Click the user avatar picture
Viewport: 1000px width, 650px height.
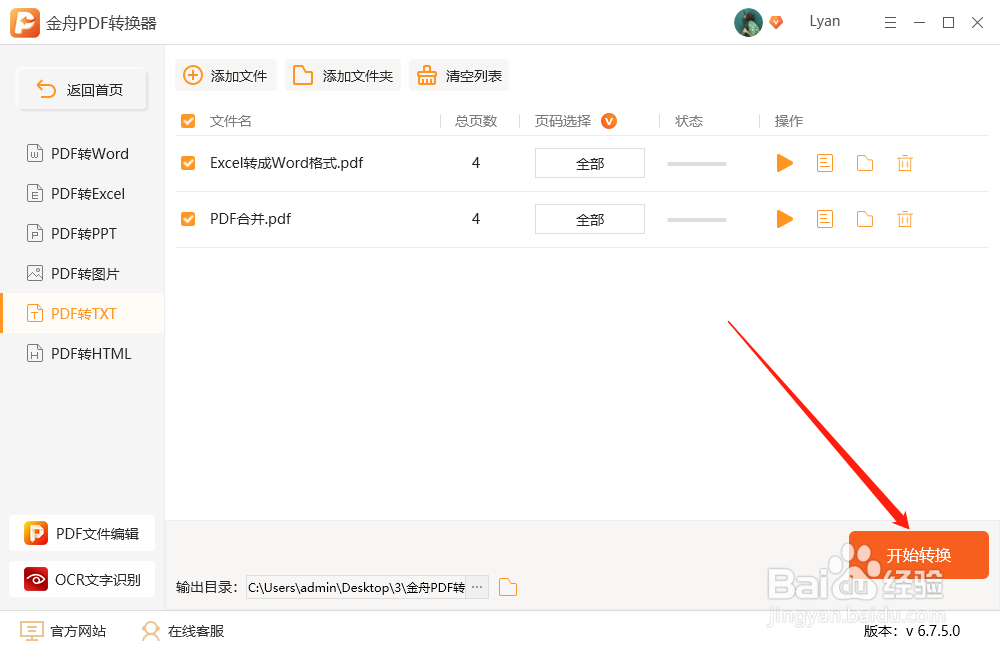pos(748,23)
